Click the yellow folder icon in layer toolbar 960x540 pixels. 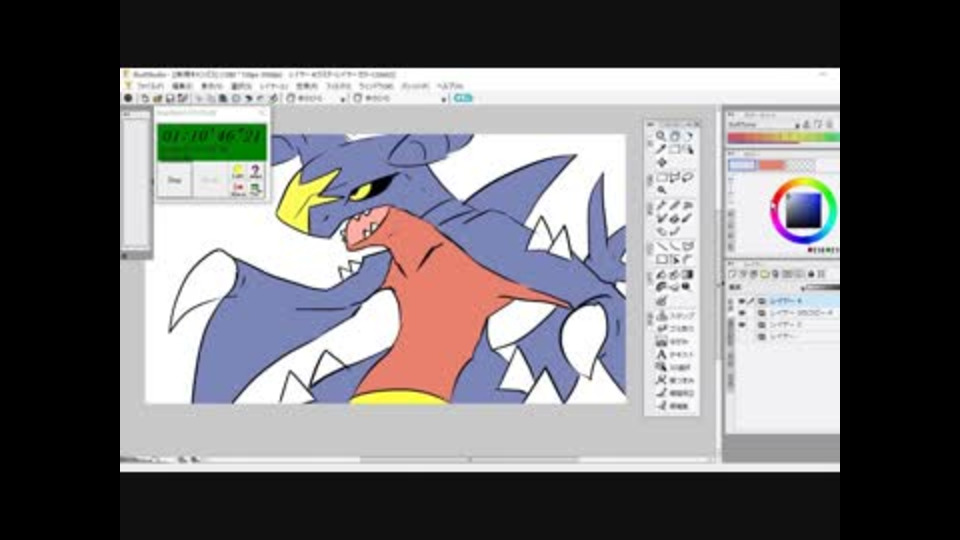pyautogui.click(x=765, y=274)
